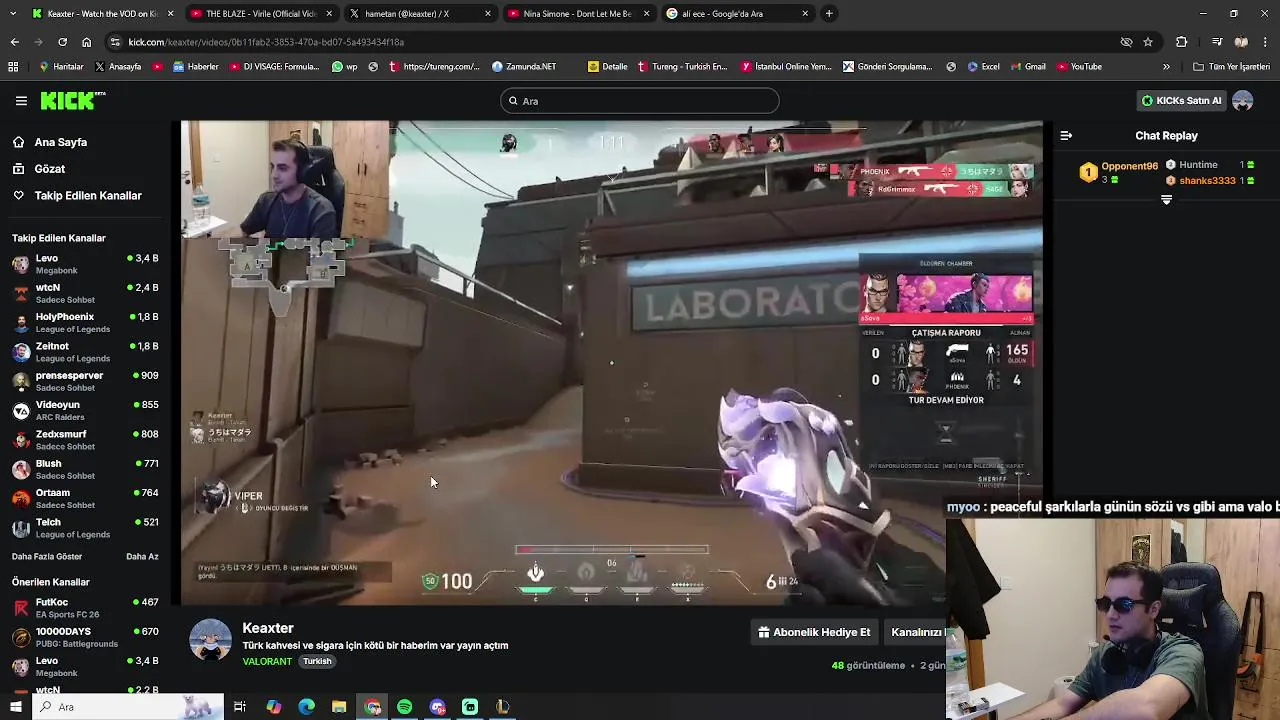
Task: Open Tüm Yer İşaretleri folder
Action: point(1231,67)
